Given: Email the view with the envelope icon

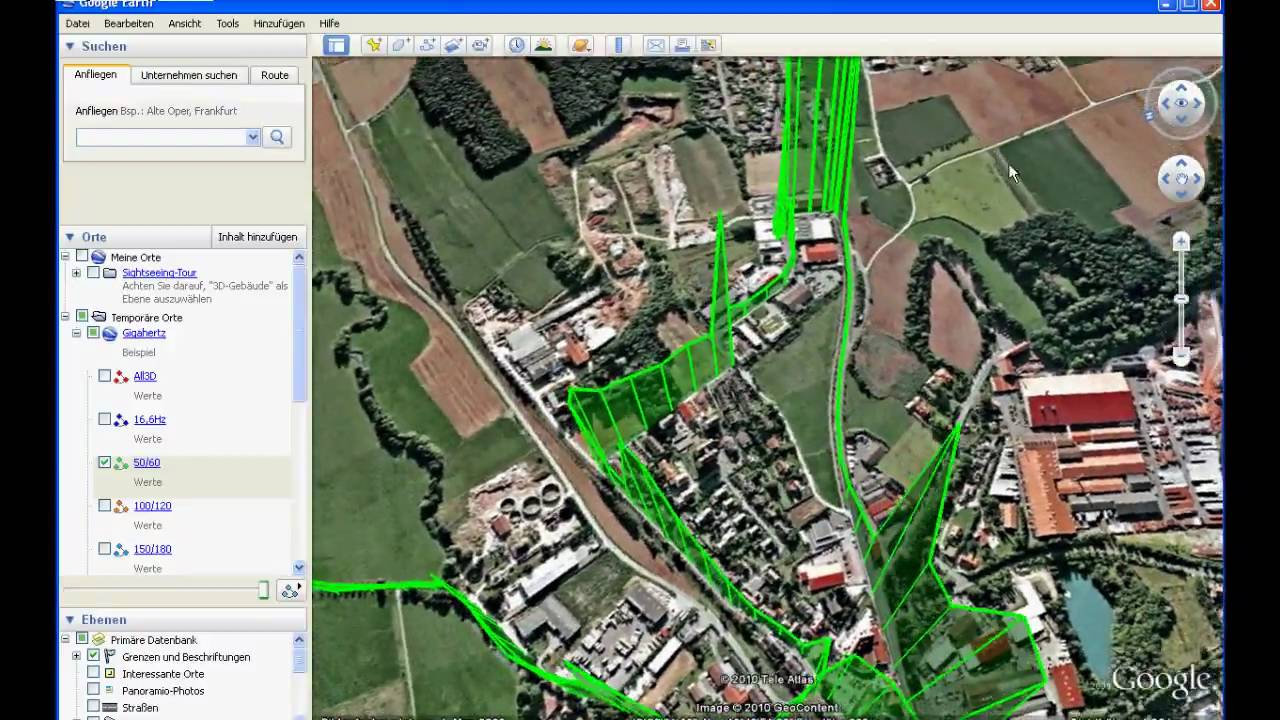Looking at the screenshot, I should [x=656, y=45].
